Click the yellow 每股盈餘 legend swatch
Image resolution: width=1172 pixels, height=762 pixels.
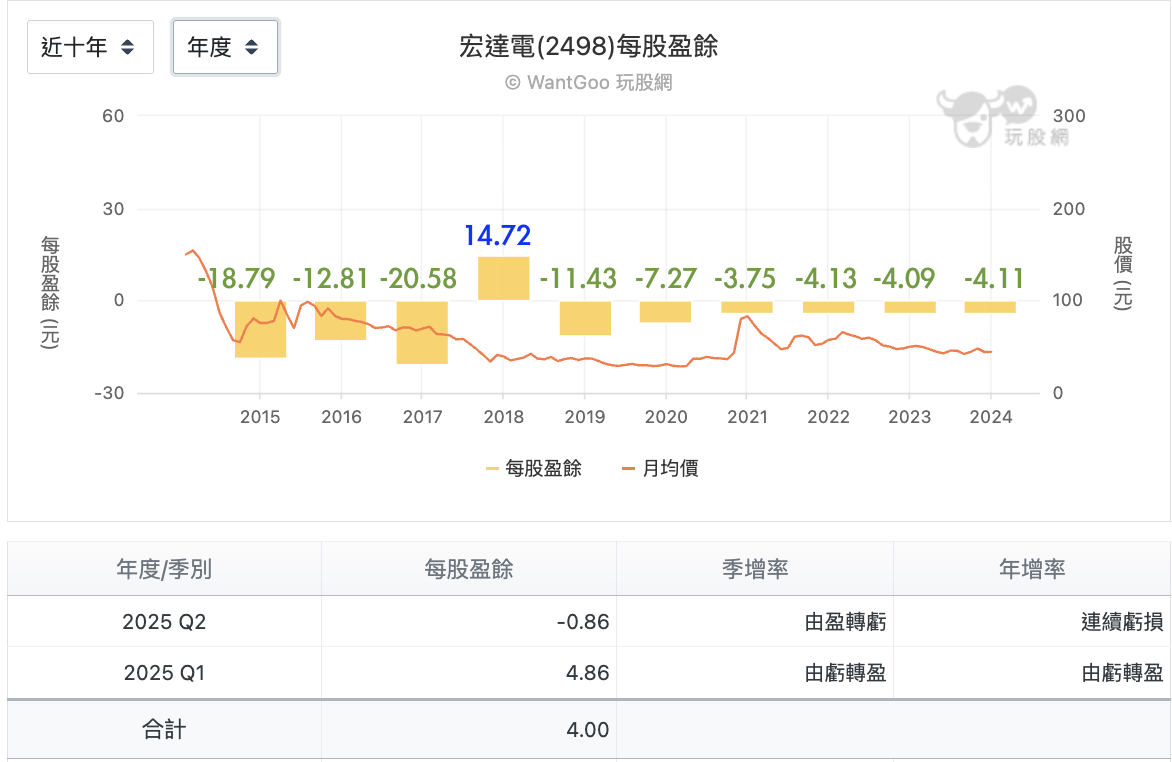coord(492,468)
